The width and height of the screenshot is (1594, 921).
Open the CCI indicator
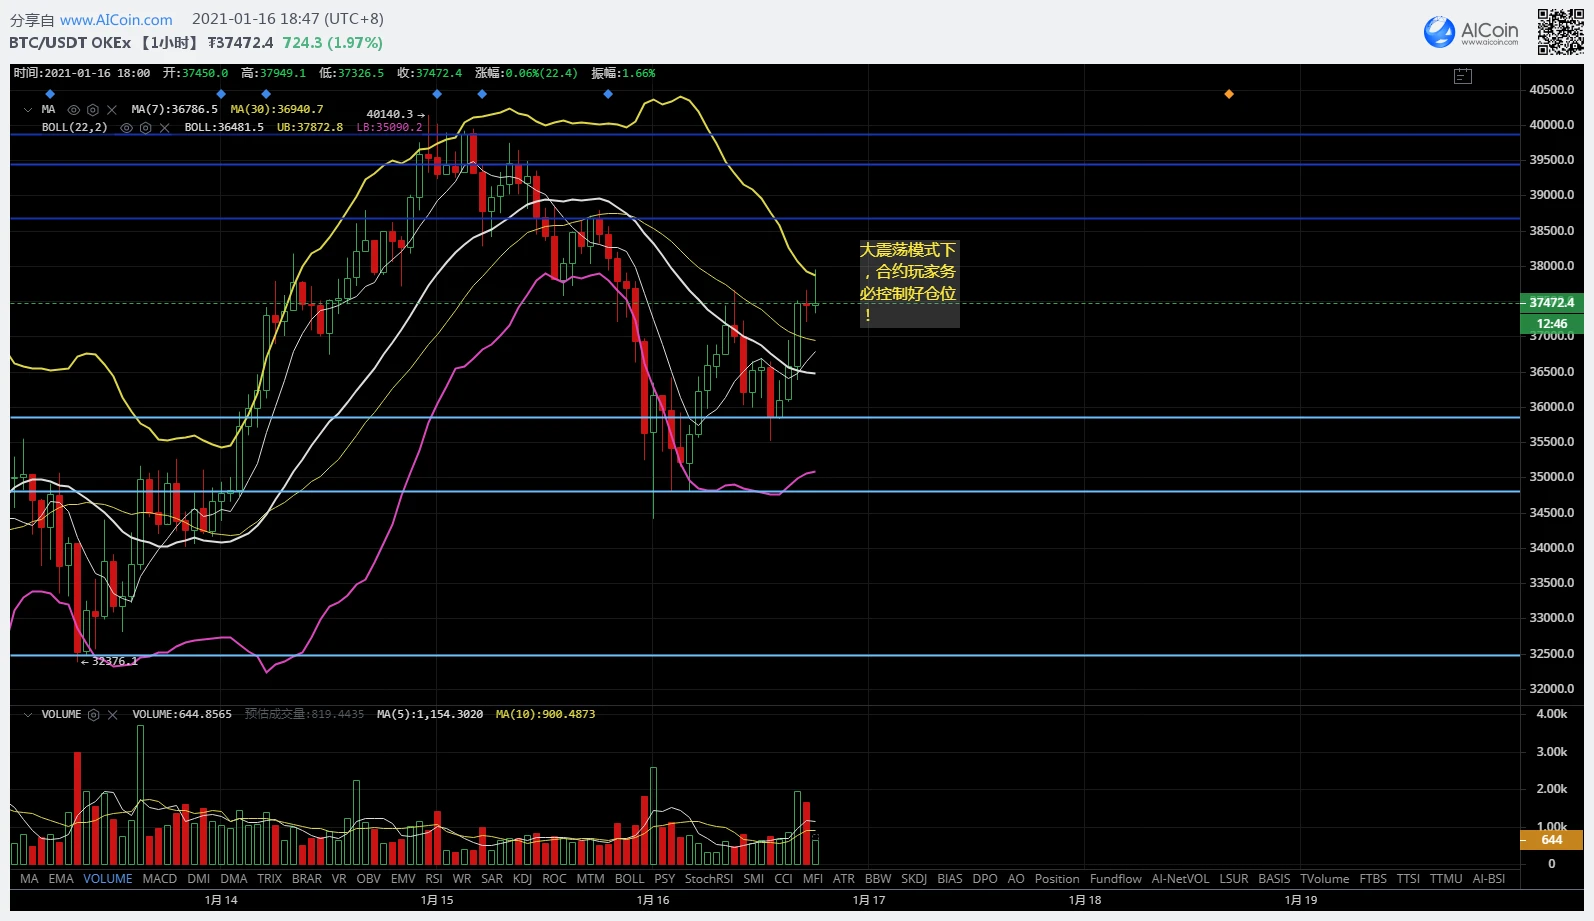[x=783, y=879]
